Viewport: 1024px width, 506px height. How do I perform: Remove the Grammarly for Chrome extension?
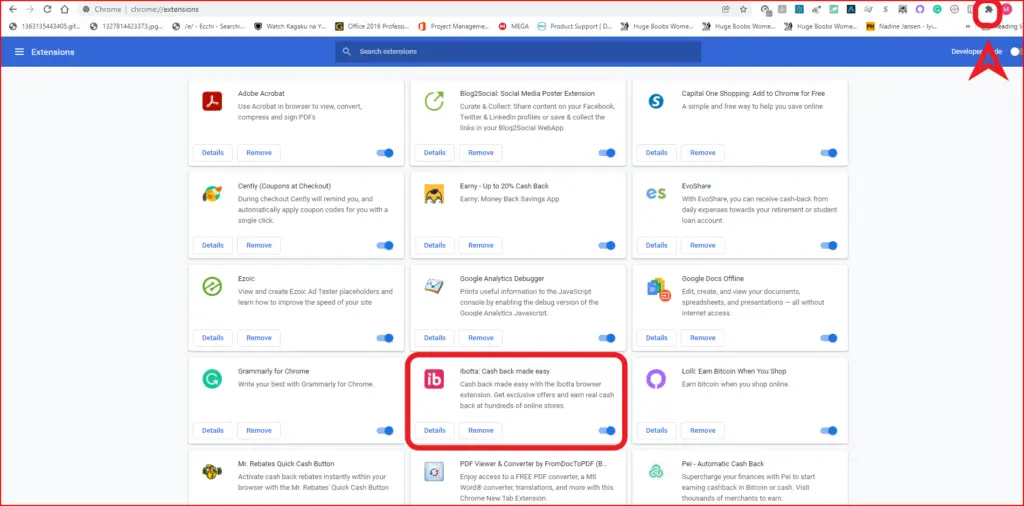[259, 431]
